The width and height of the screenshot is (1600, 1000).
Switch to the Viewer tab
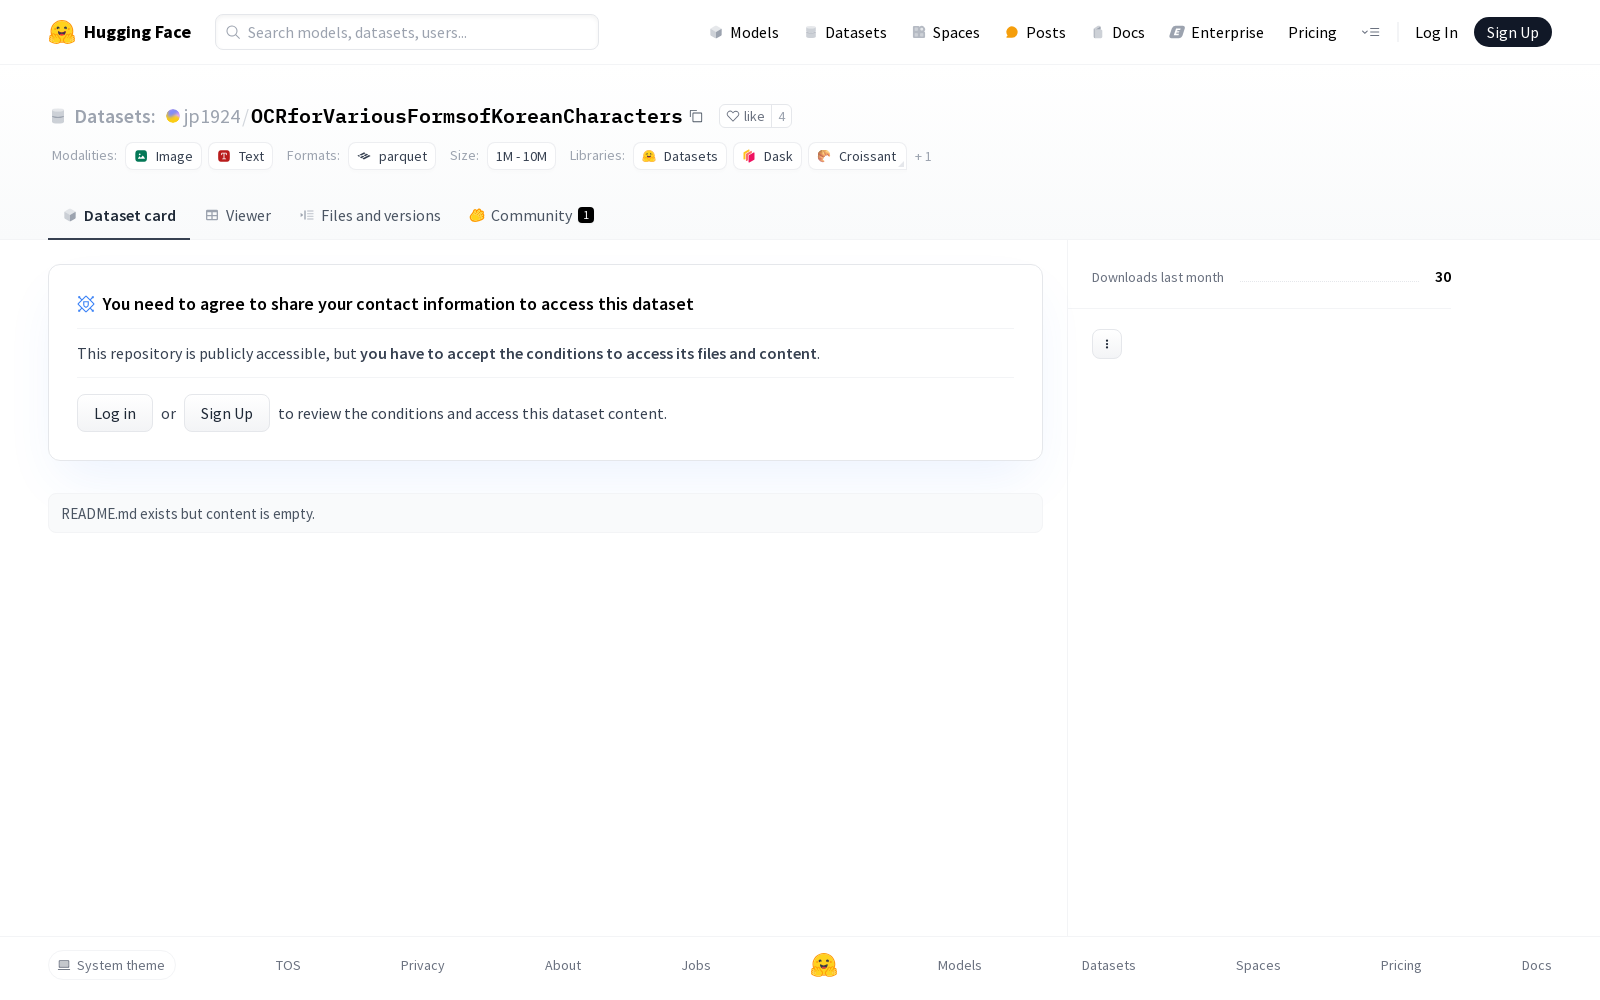pyautogui.click(x=238, y=215)
